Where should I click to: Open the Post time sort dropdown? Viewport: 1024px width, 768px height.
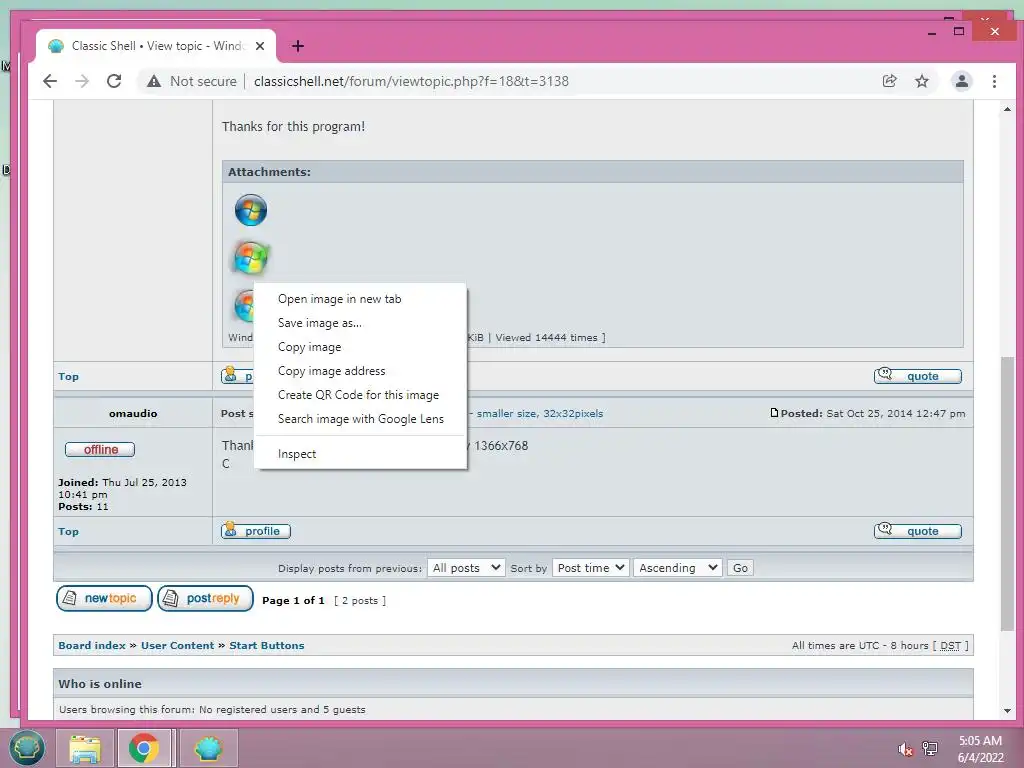tap(590, 568)
